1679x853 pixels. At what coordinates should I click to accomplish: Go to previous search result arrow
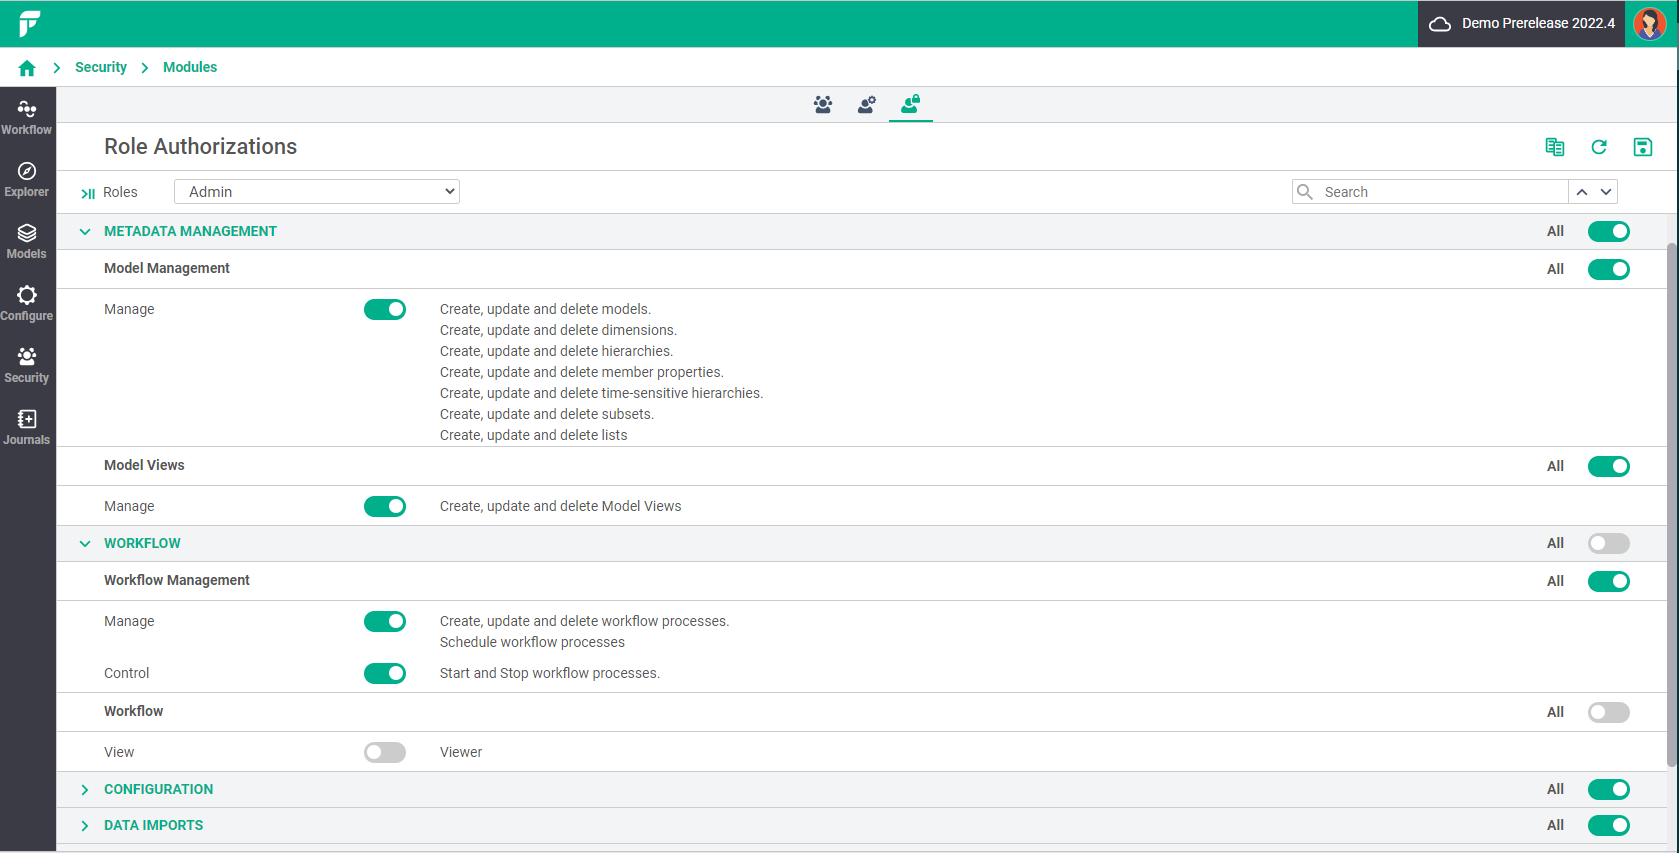coord(1582,192)
